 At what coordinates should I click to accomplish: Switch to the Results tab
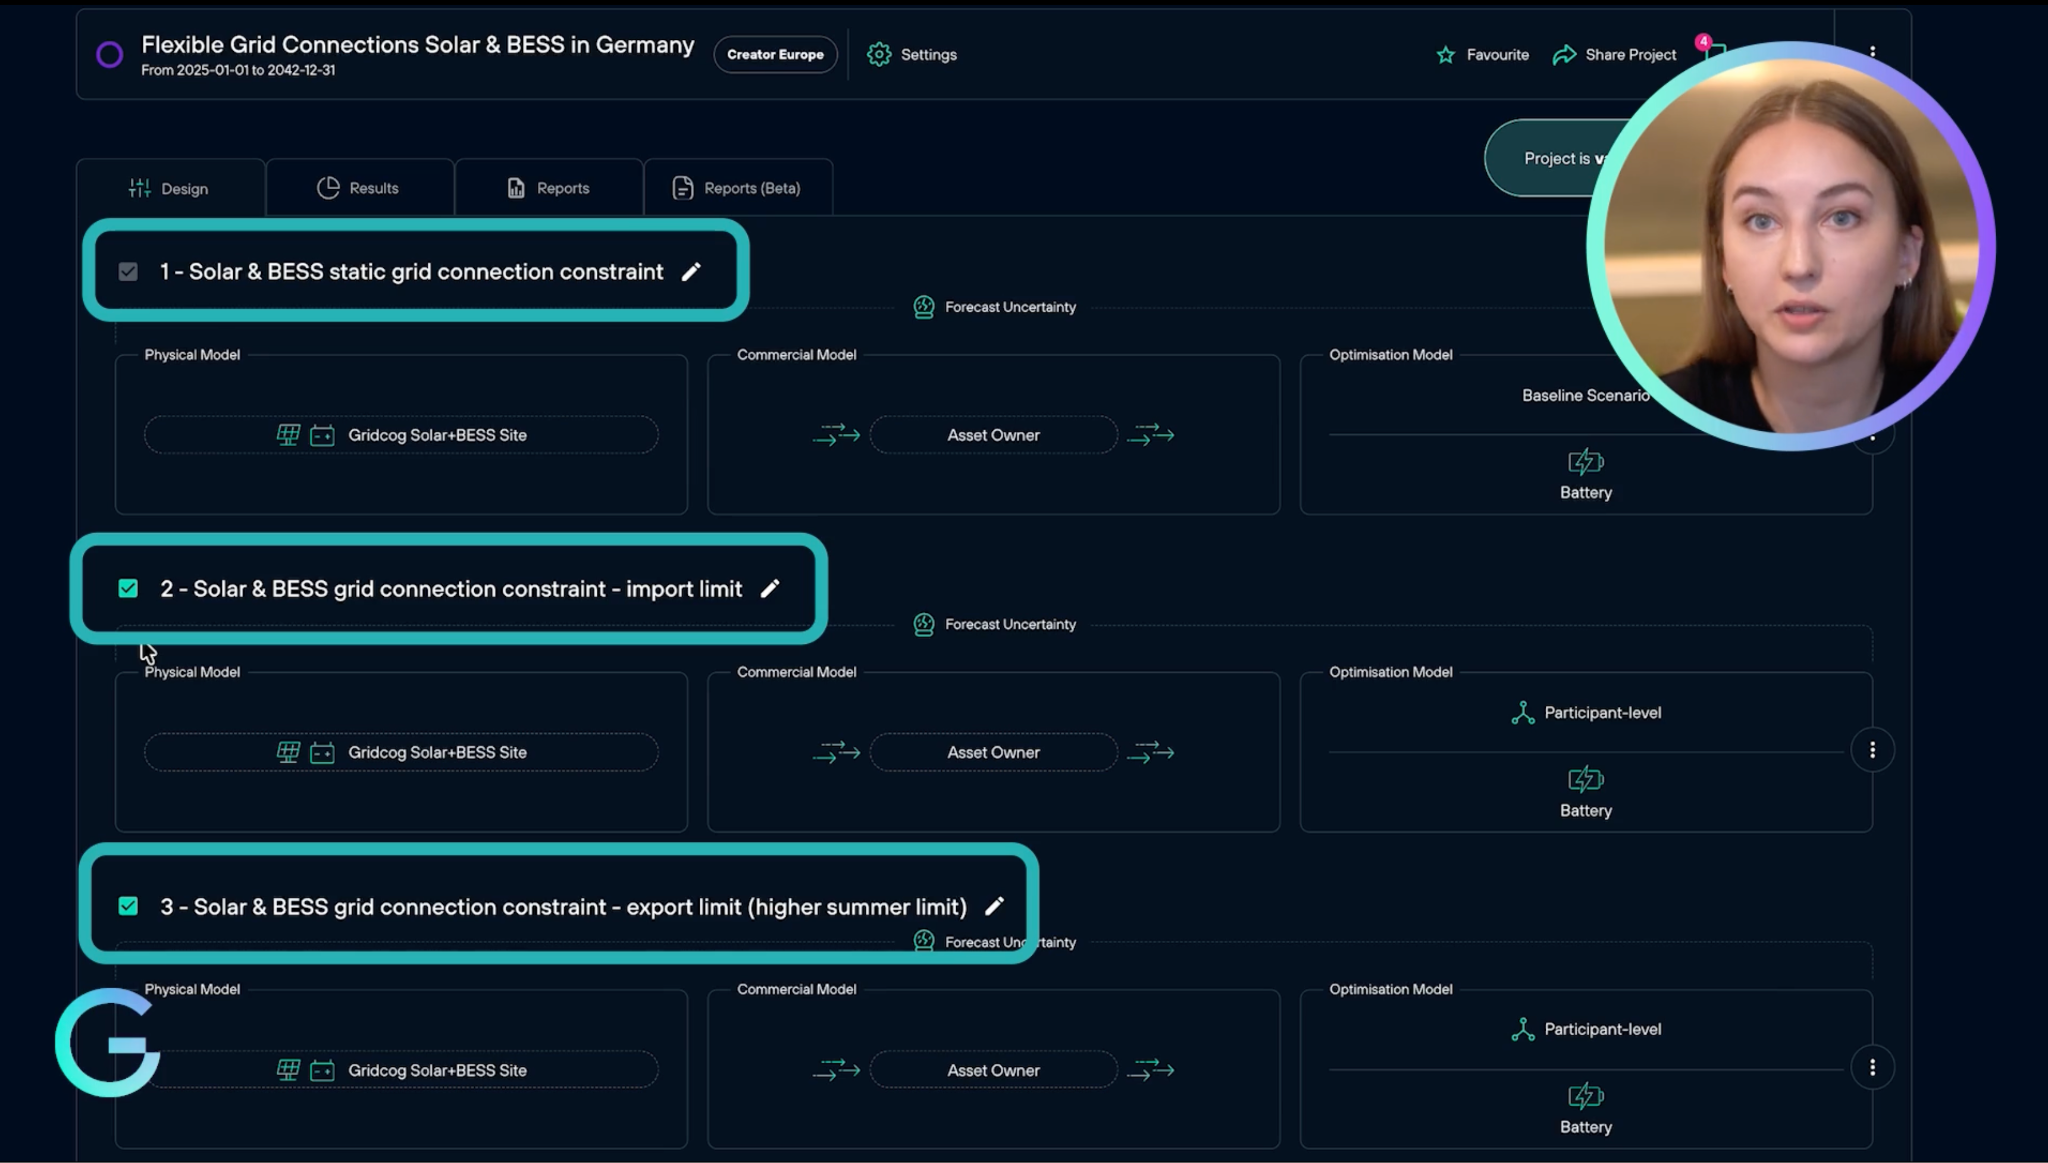coord(359,188)
